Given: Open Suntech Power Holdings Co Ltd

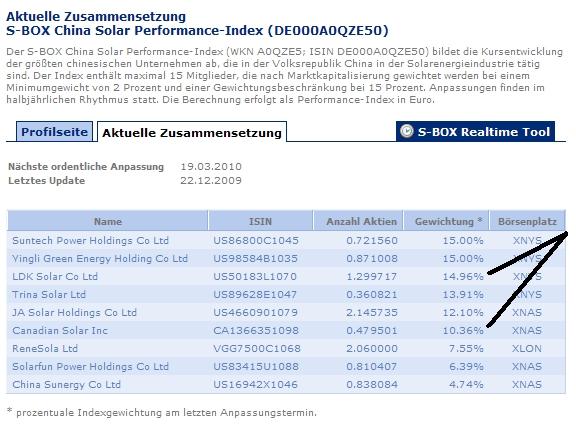Looking at the screenshot, I should (90, 241).
